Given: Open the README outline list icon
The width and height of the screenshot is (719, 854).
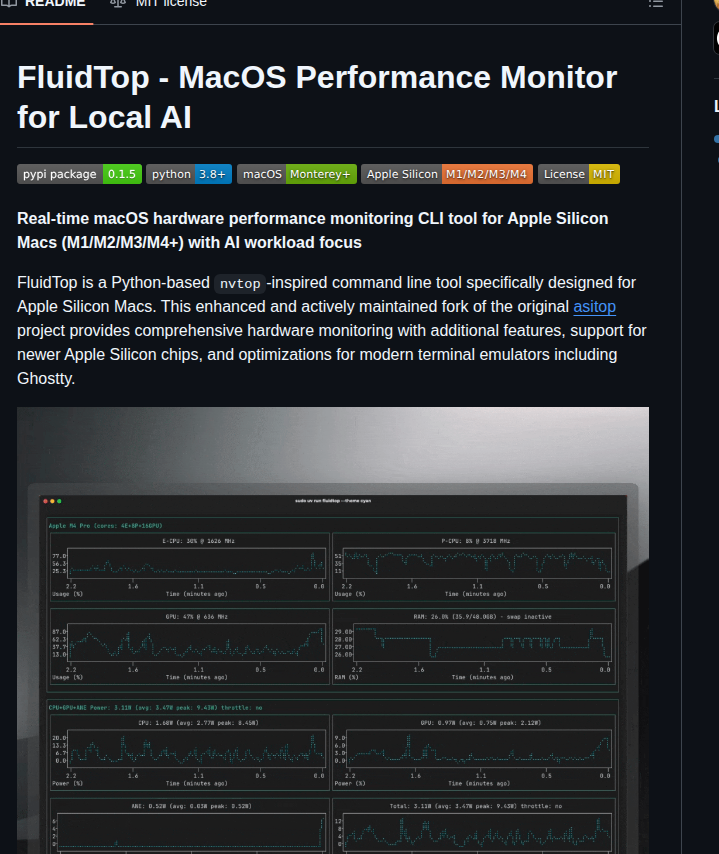Looking at the screenshot, I should (656, 4).
